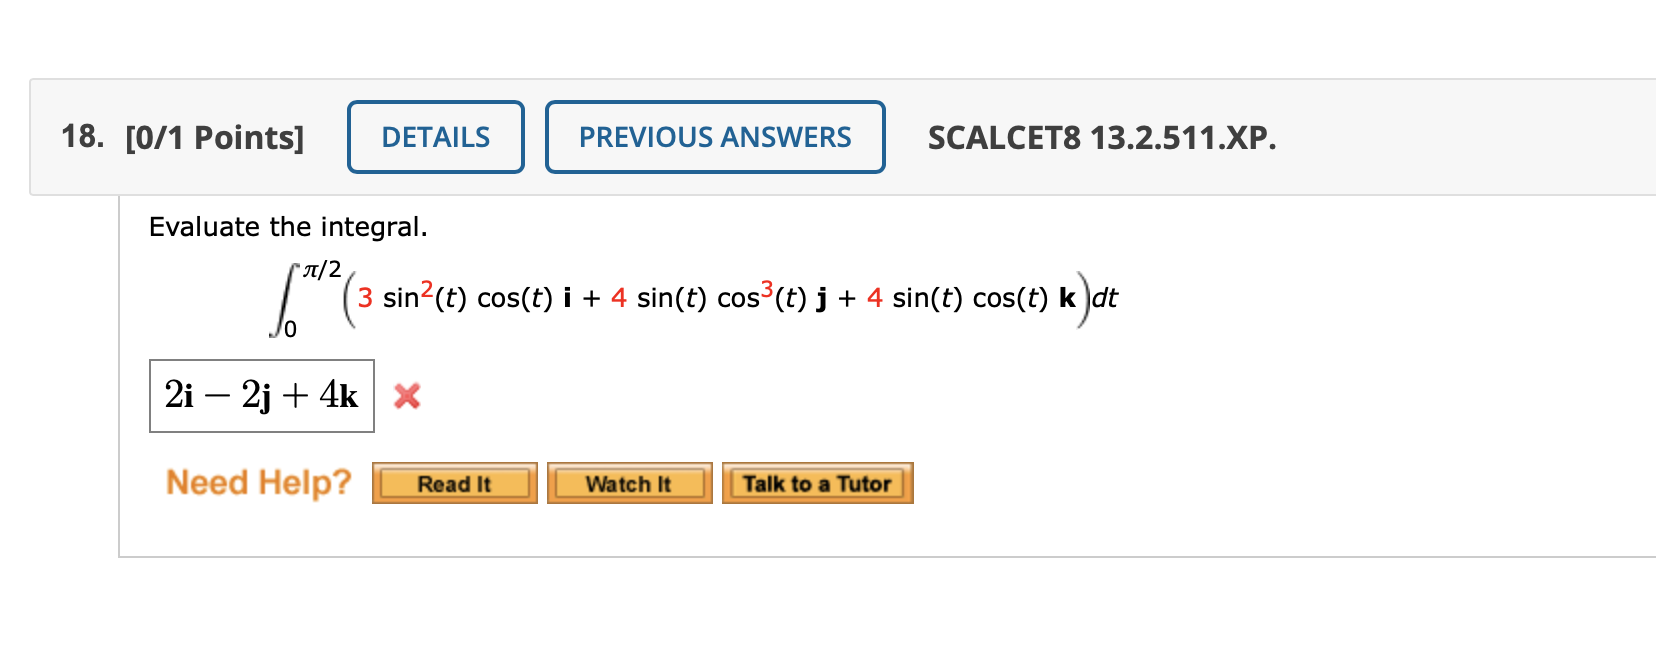
Task: Click the dt at the end of the integral
Action: pyautogui.click(x=1105, y=297)
